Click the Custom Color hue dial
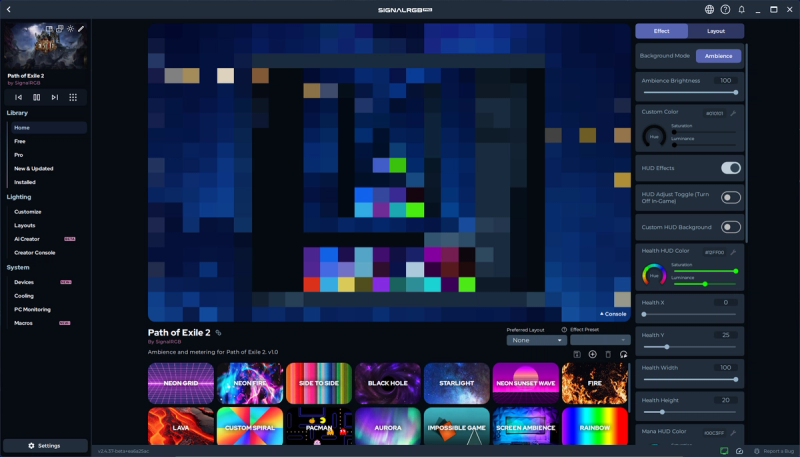Image resolution: width=800 pixels, height=457 pixels. click(x=654, y=136)
